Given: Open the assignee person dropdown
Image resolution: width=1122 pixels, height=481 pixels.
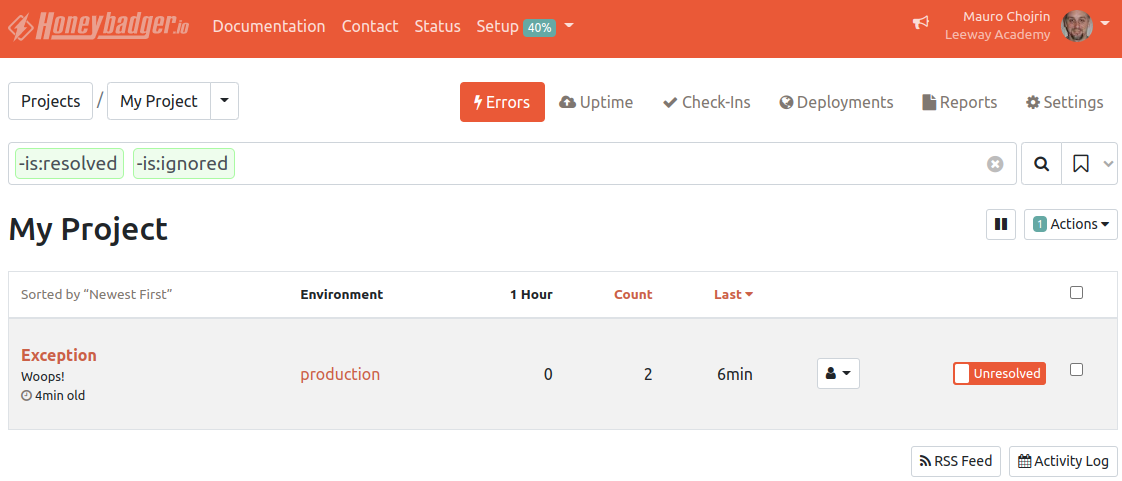Looking at the screenshot, I should click(x=838, y=374).
